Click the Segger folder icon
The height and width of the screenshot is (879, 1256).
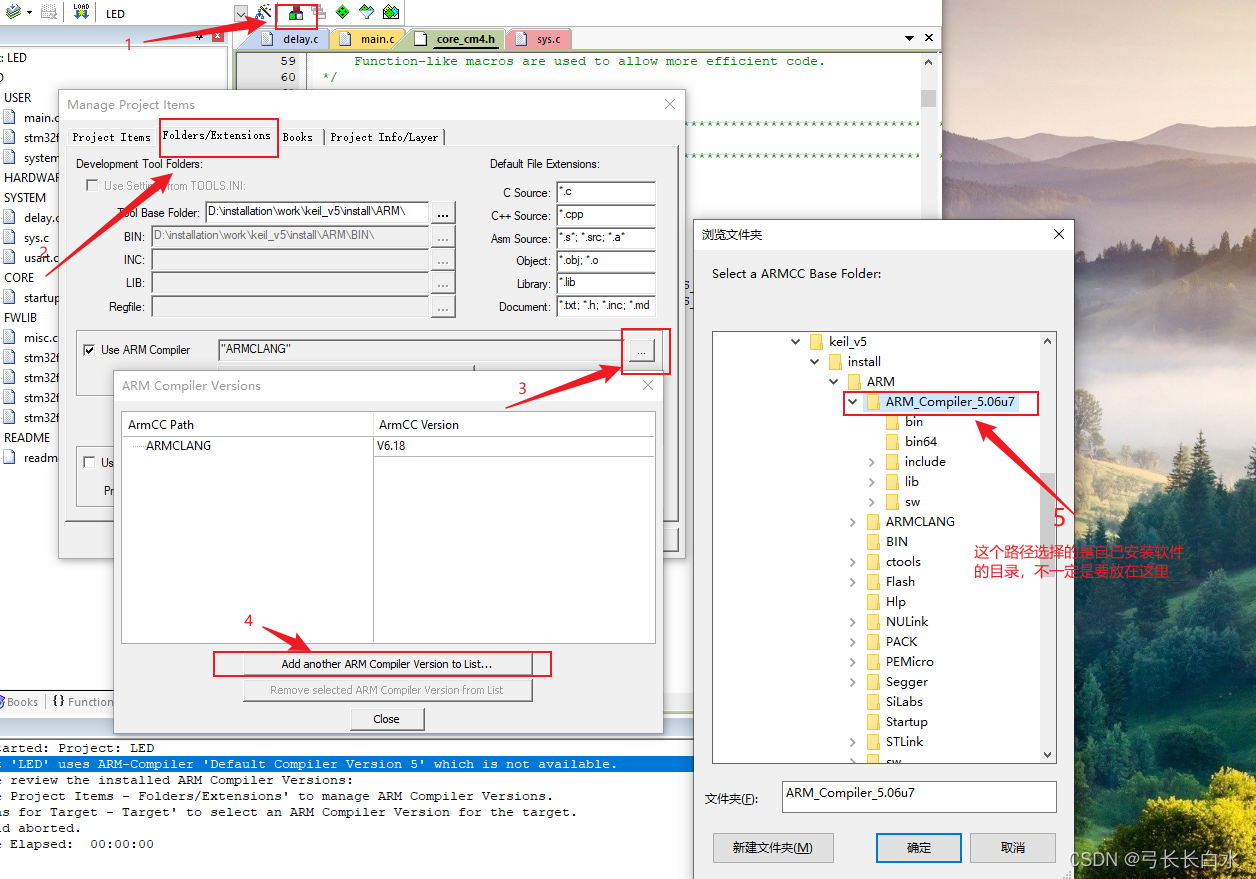(874, 682)
